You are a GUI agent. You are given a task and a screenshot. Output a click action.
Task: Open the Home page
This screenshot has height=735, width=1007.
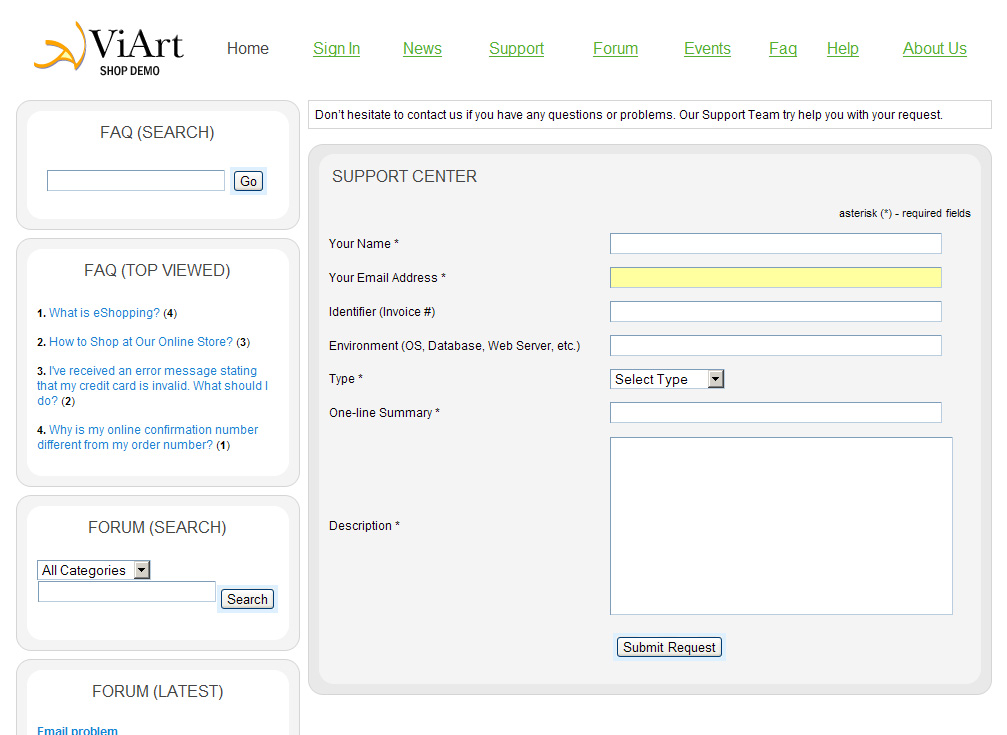(248, 49)
